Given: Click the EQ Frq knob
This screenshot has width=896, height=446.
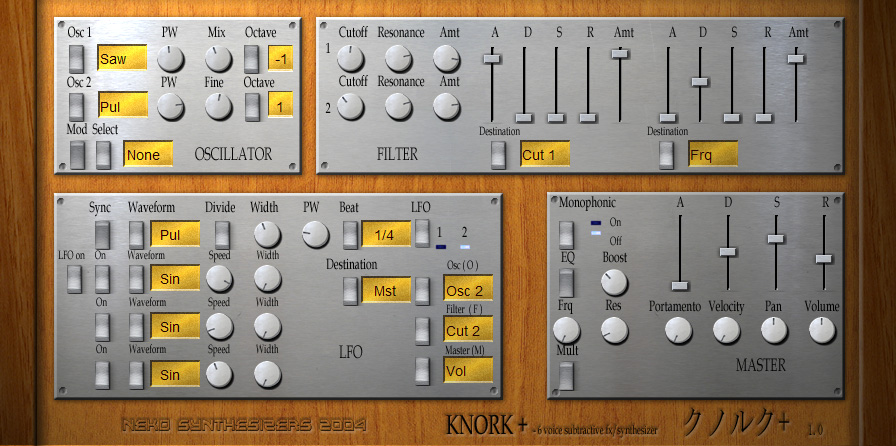Looking at the screenshot, I should [x=566, y=330].
